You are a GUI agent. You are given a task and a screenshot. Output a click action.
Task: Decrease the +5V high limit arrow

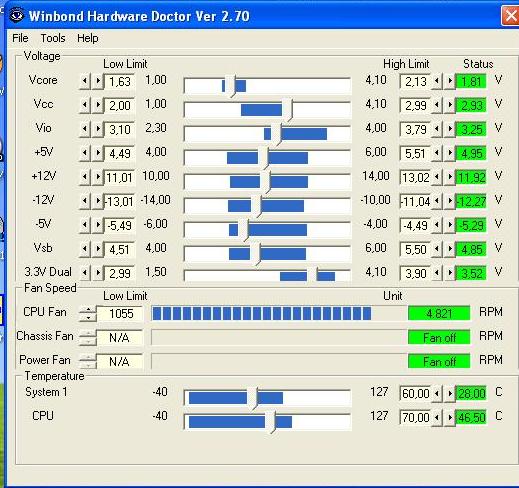[436, 153]
